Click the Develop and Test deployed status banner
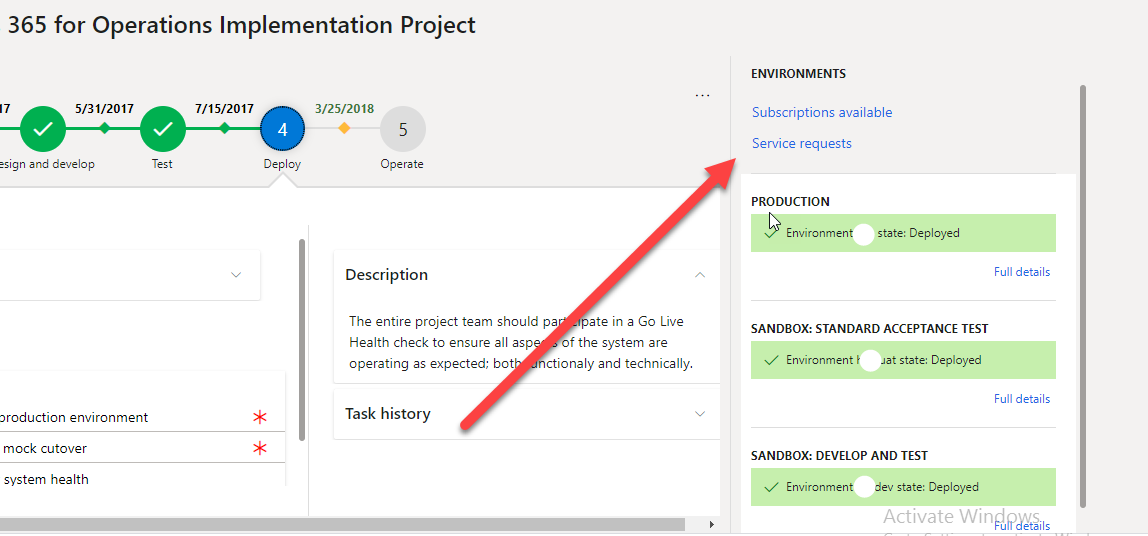Viewport: 1148px width, 536px height. pyautogui.click(x=903, y=487)
